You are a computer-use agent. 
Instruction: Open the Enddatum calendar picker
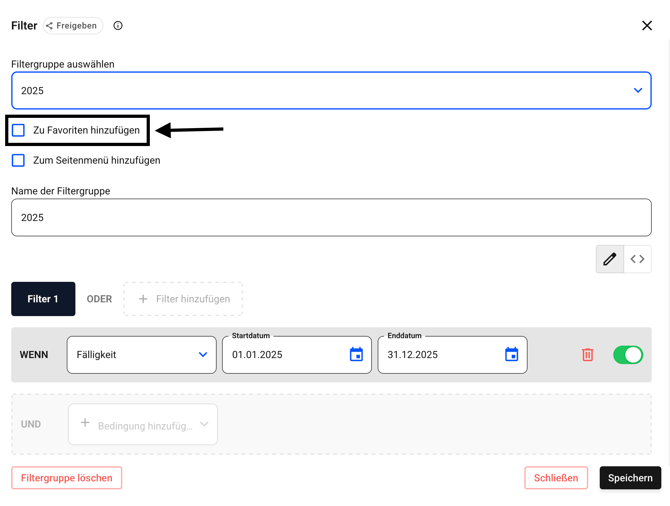click(511, 355)
